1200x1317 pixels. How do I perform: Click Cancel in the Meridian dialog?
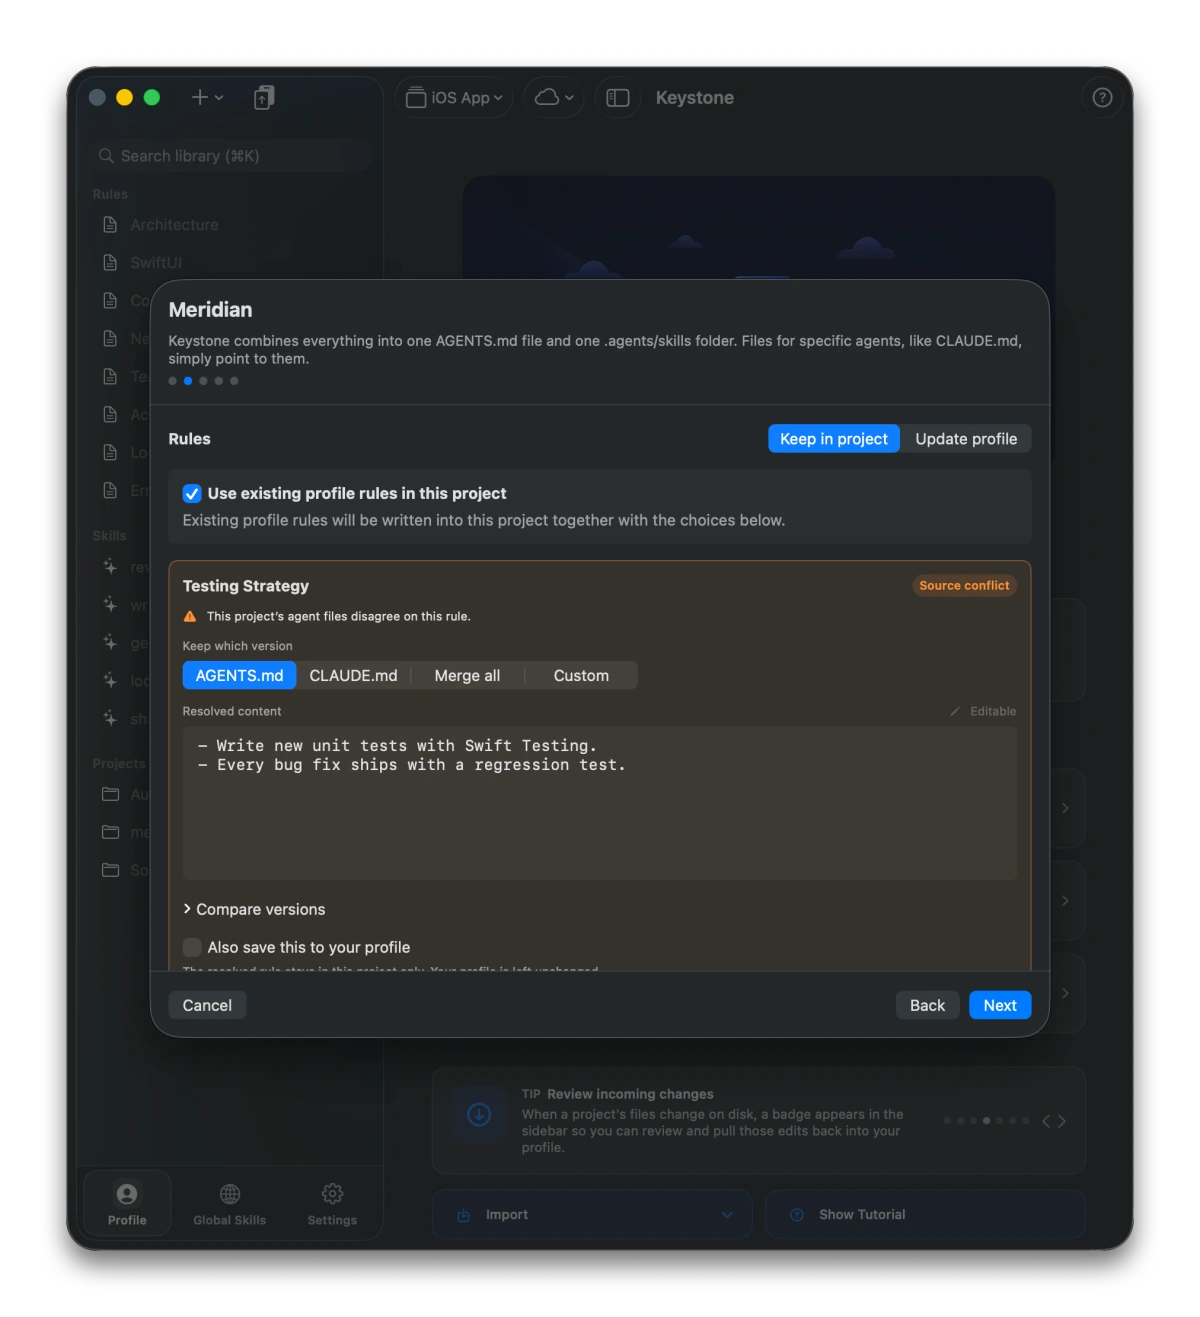pyautogui.click(x=207, y=1005)
